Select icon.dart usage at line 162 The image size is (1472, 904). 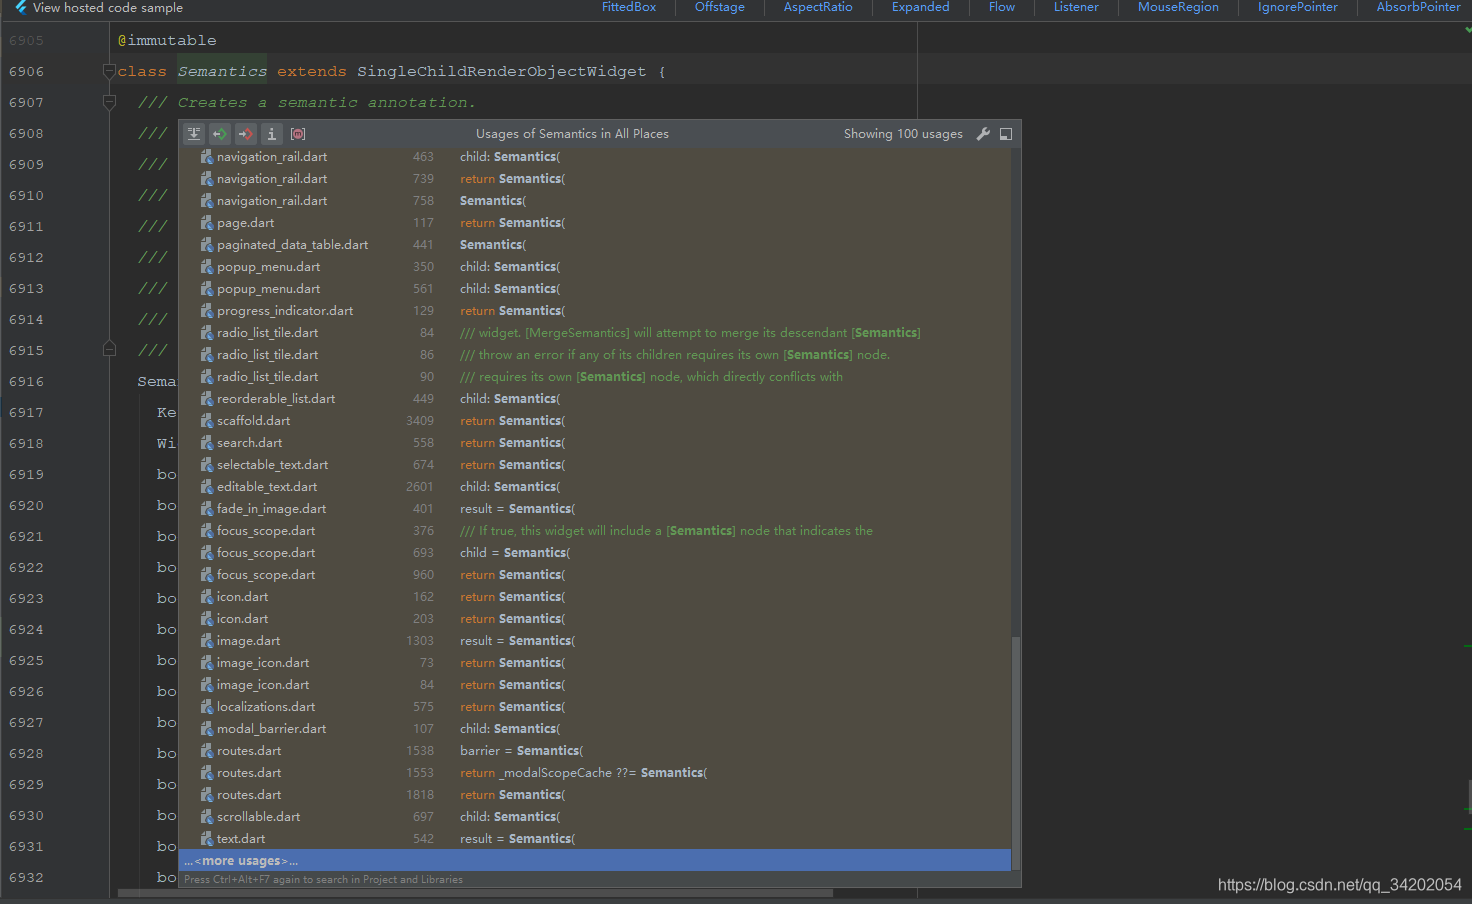point(595,597)
